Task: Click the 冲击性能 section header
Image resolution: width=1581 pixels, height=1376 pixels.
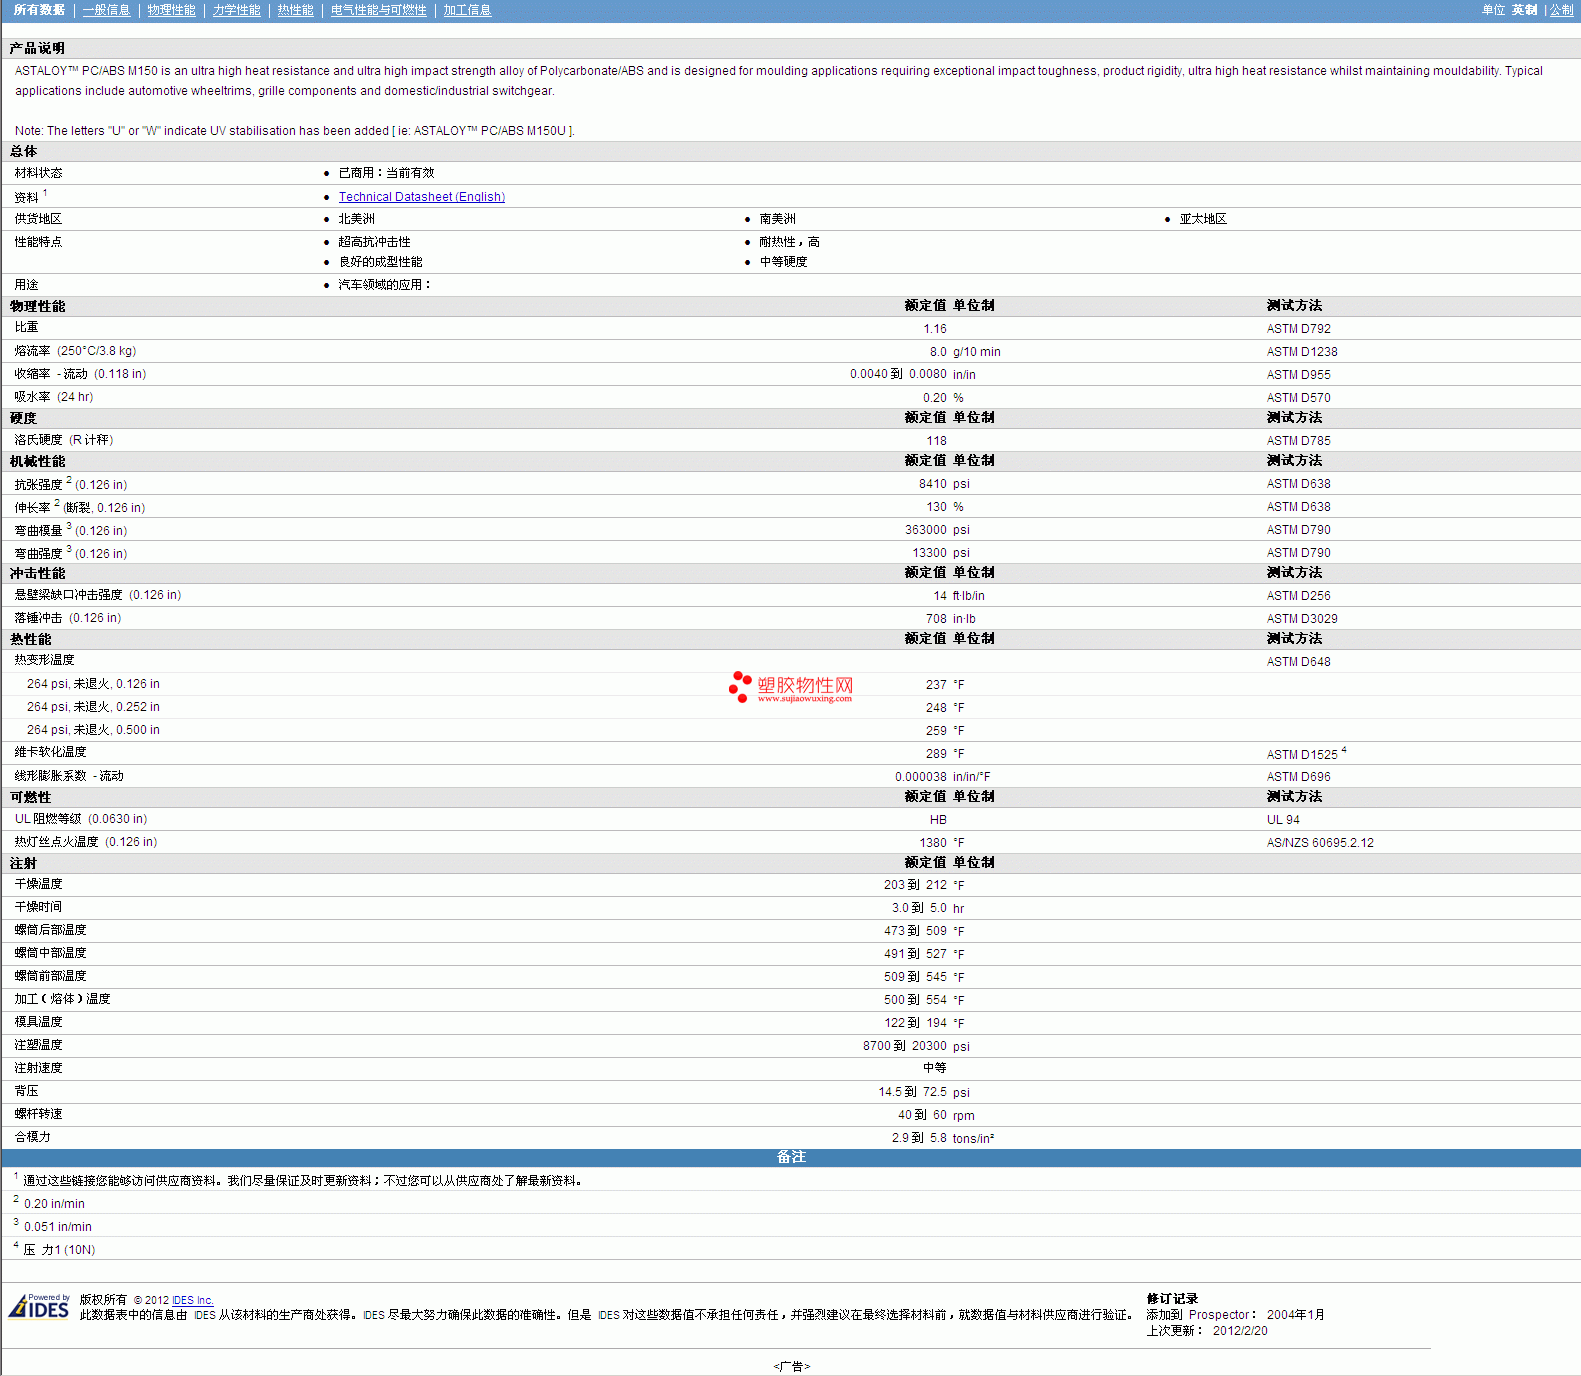Action: click(38, 573)
